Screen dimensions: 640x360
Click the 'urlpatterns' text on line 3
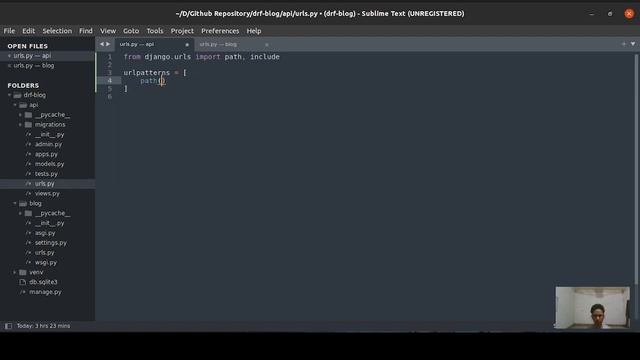point(147,73)
